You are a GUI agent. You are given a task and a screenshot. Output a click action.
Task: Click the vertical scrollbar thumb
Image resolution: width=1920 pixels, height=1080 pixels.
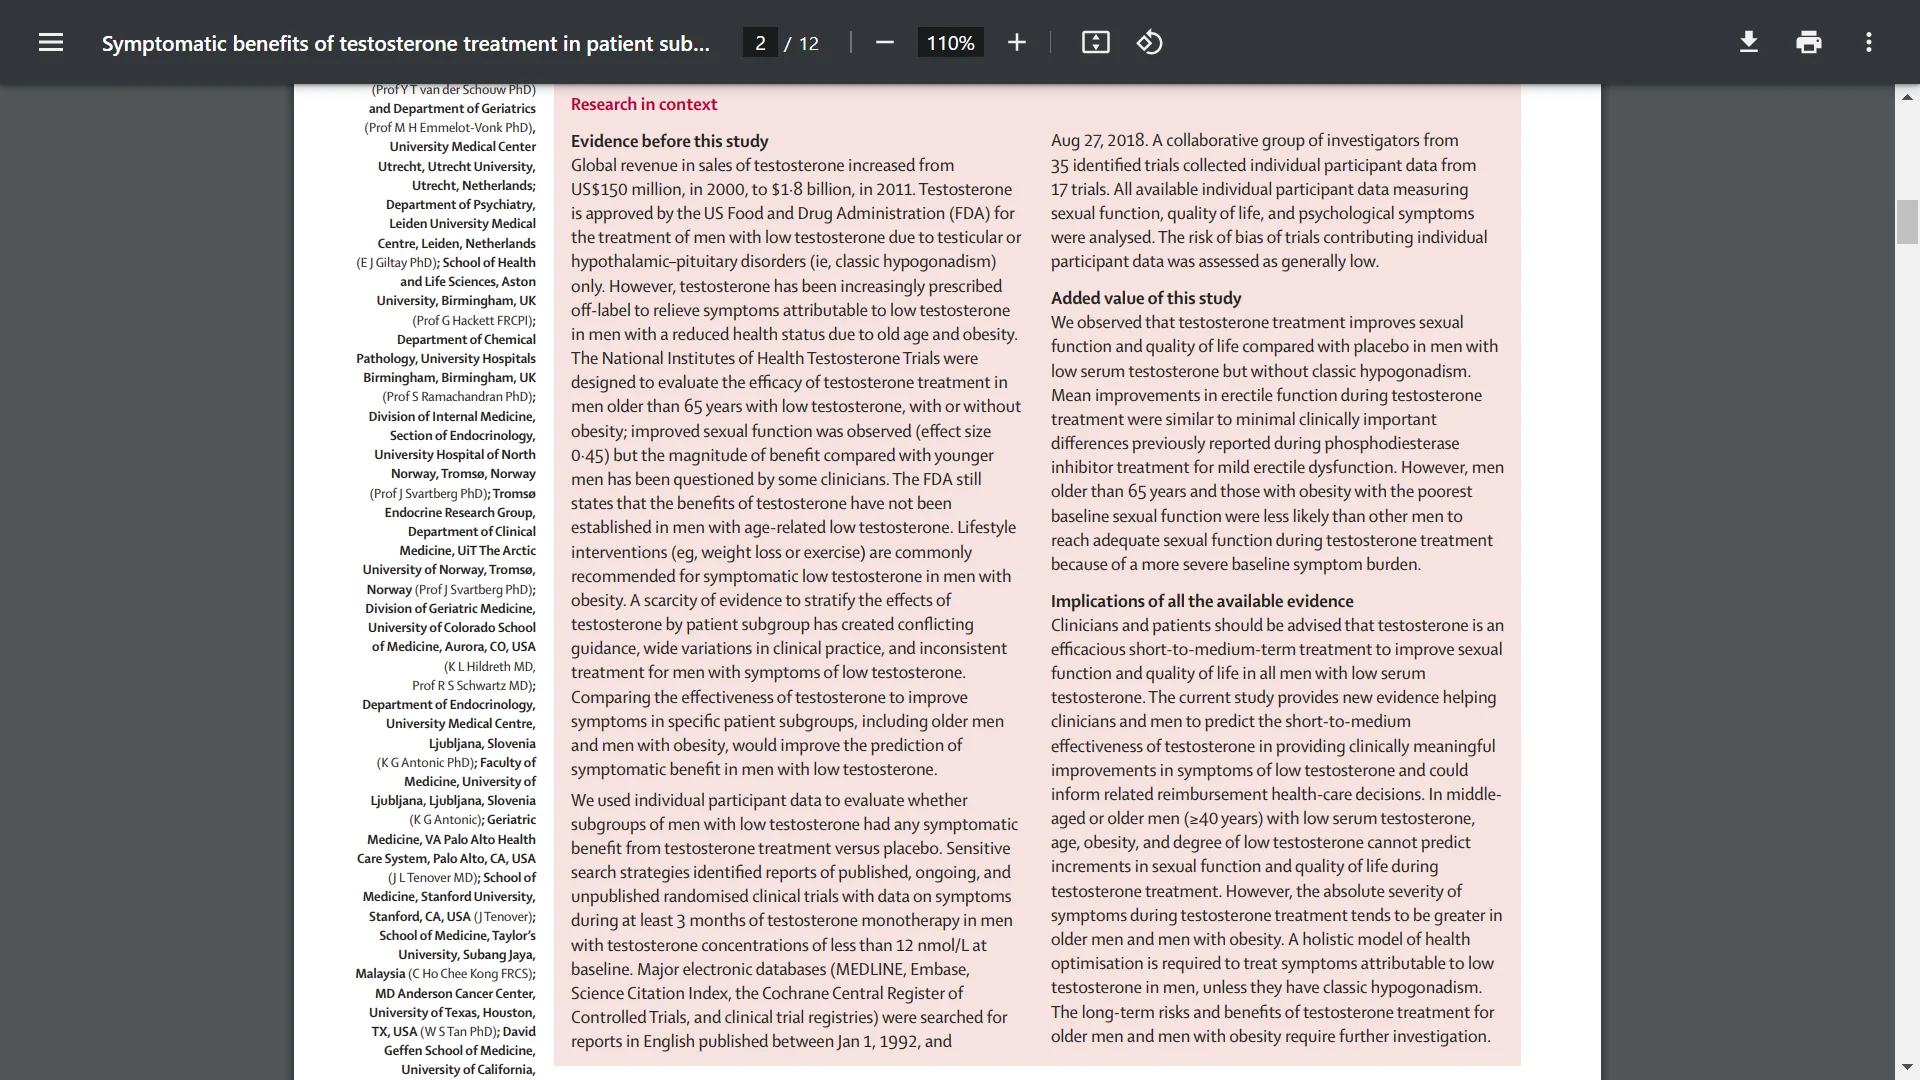pos(1907,222)
